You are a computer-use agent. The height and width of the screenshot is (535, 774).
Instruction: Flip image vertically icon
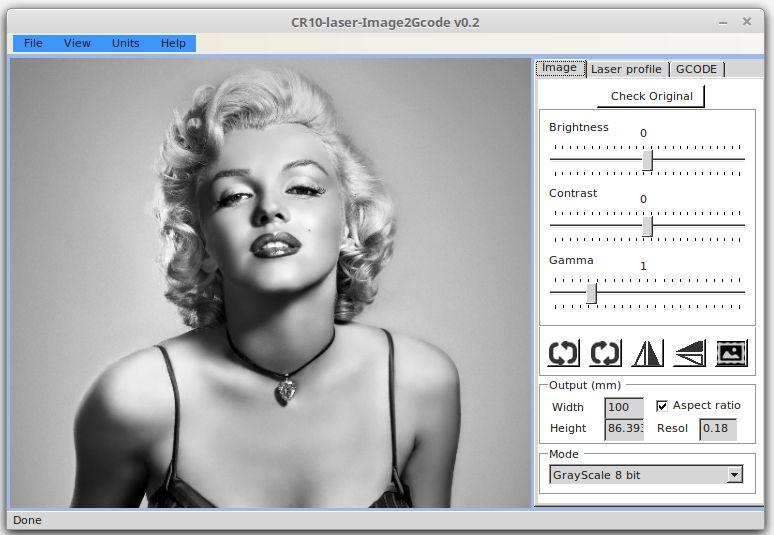[690, 353]
